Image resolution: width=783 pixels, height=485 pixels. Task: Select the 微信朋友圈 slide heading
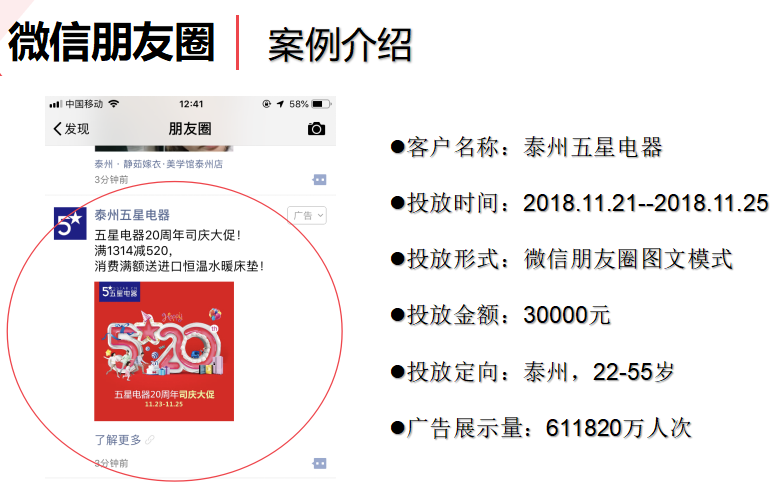(112, 41)
